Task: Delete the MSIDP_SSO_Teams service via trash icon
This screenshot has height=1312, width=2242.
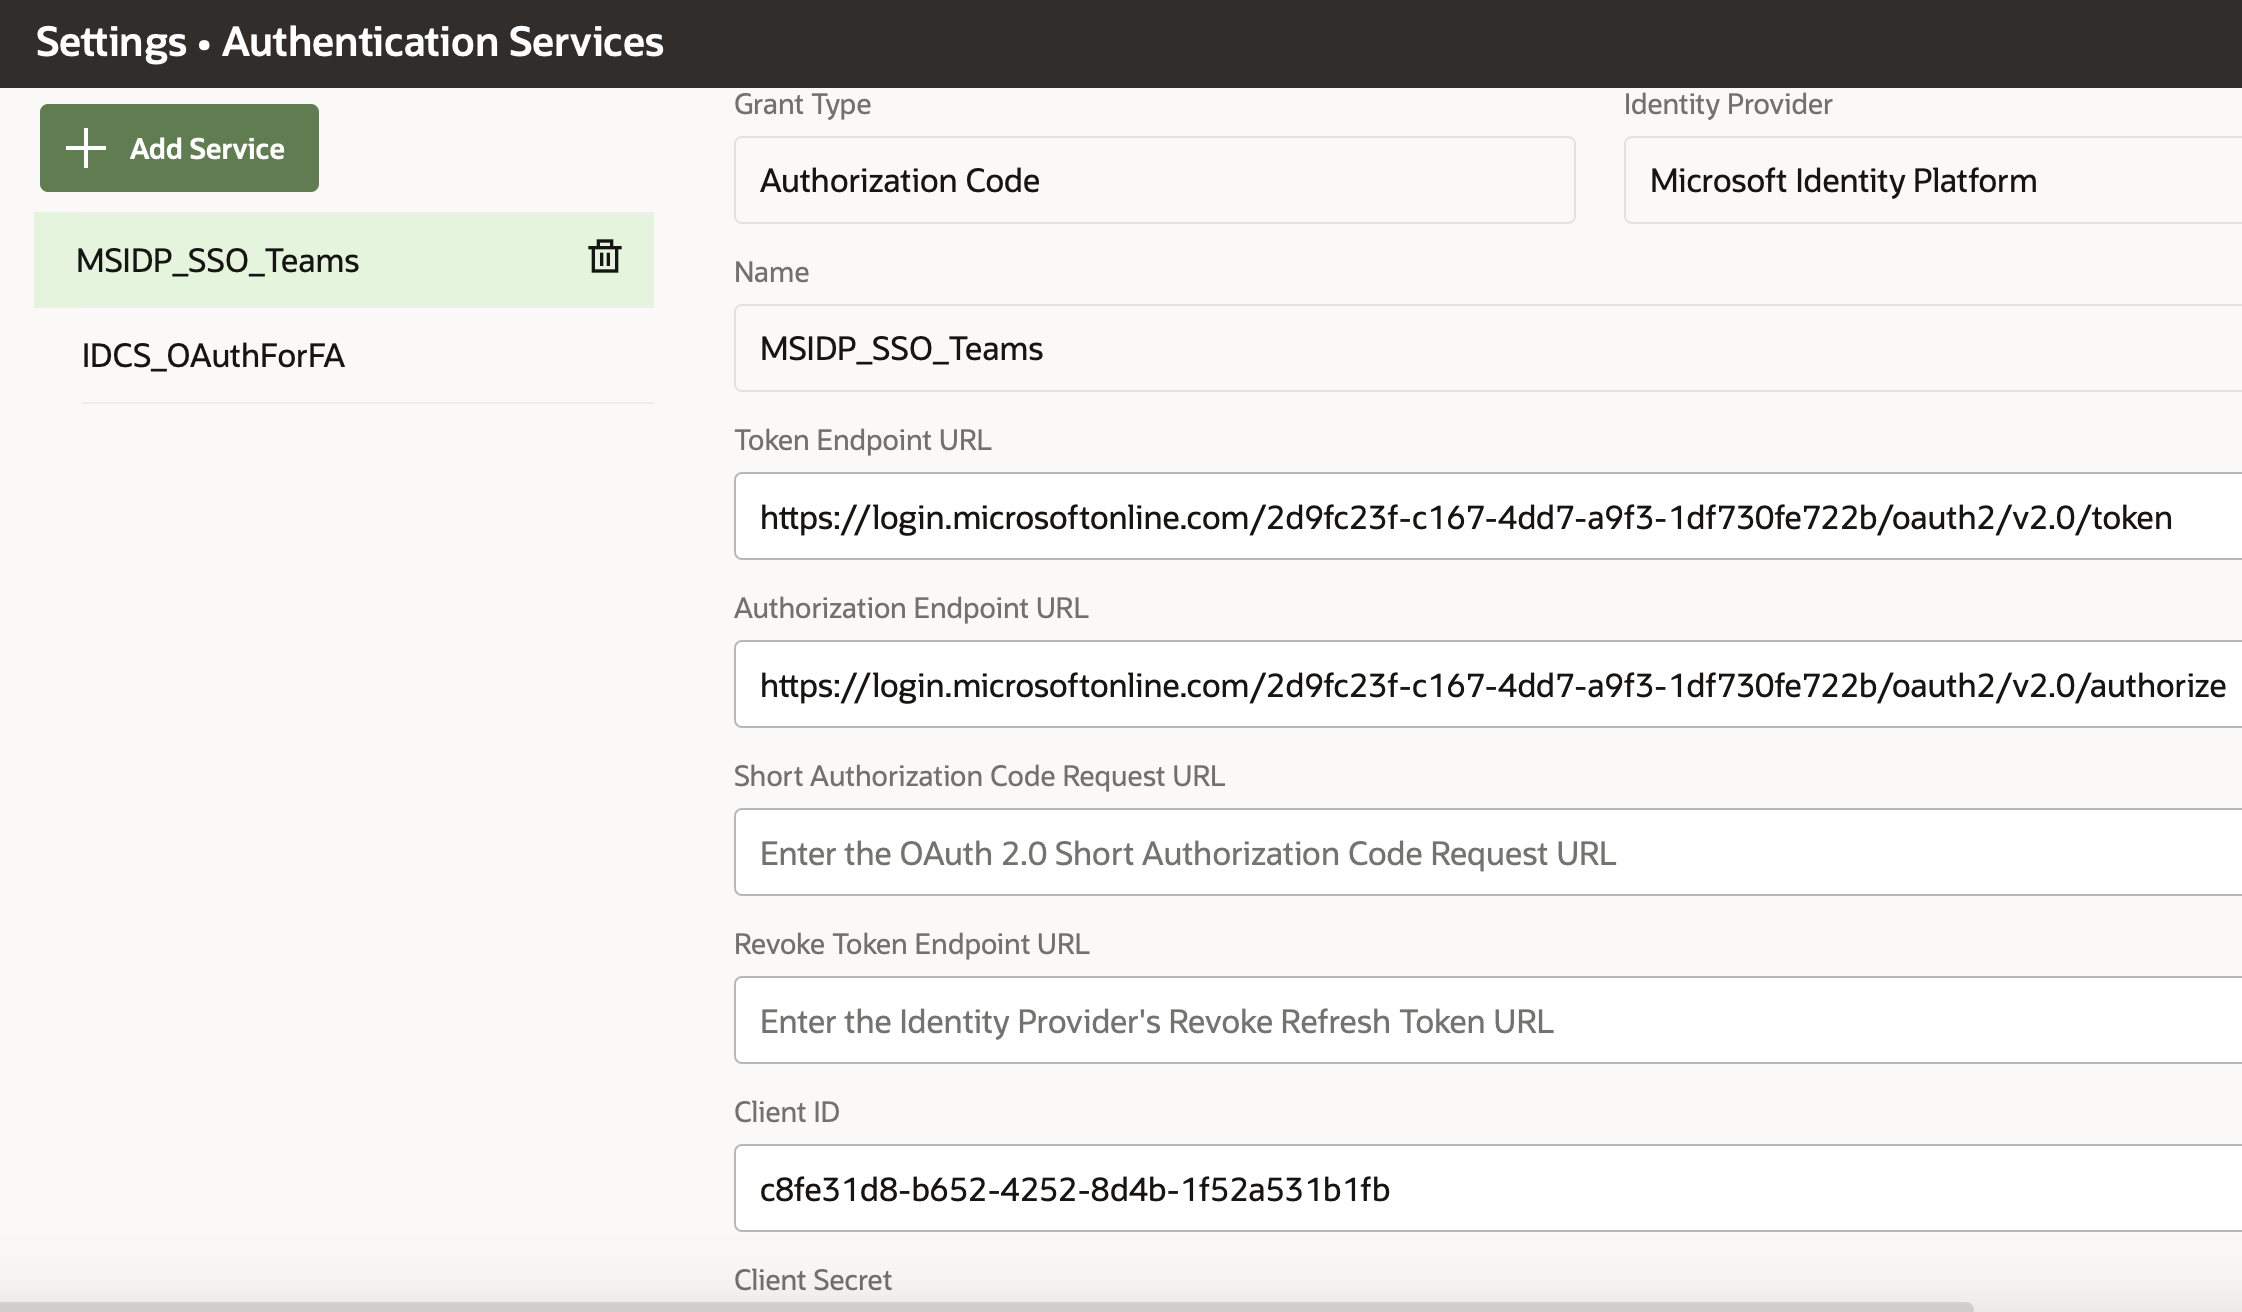Action: click(x=604, y=257)
